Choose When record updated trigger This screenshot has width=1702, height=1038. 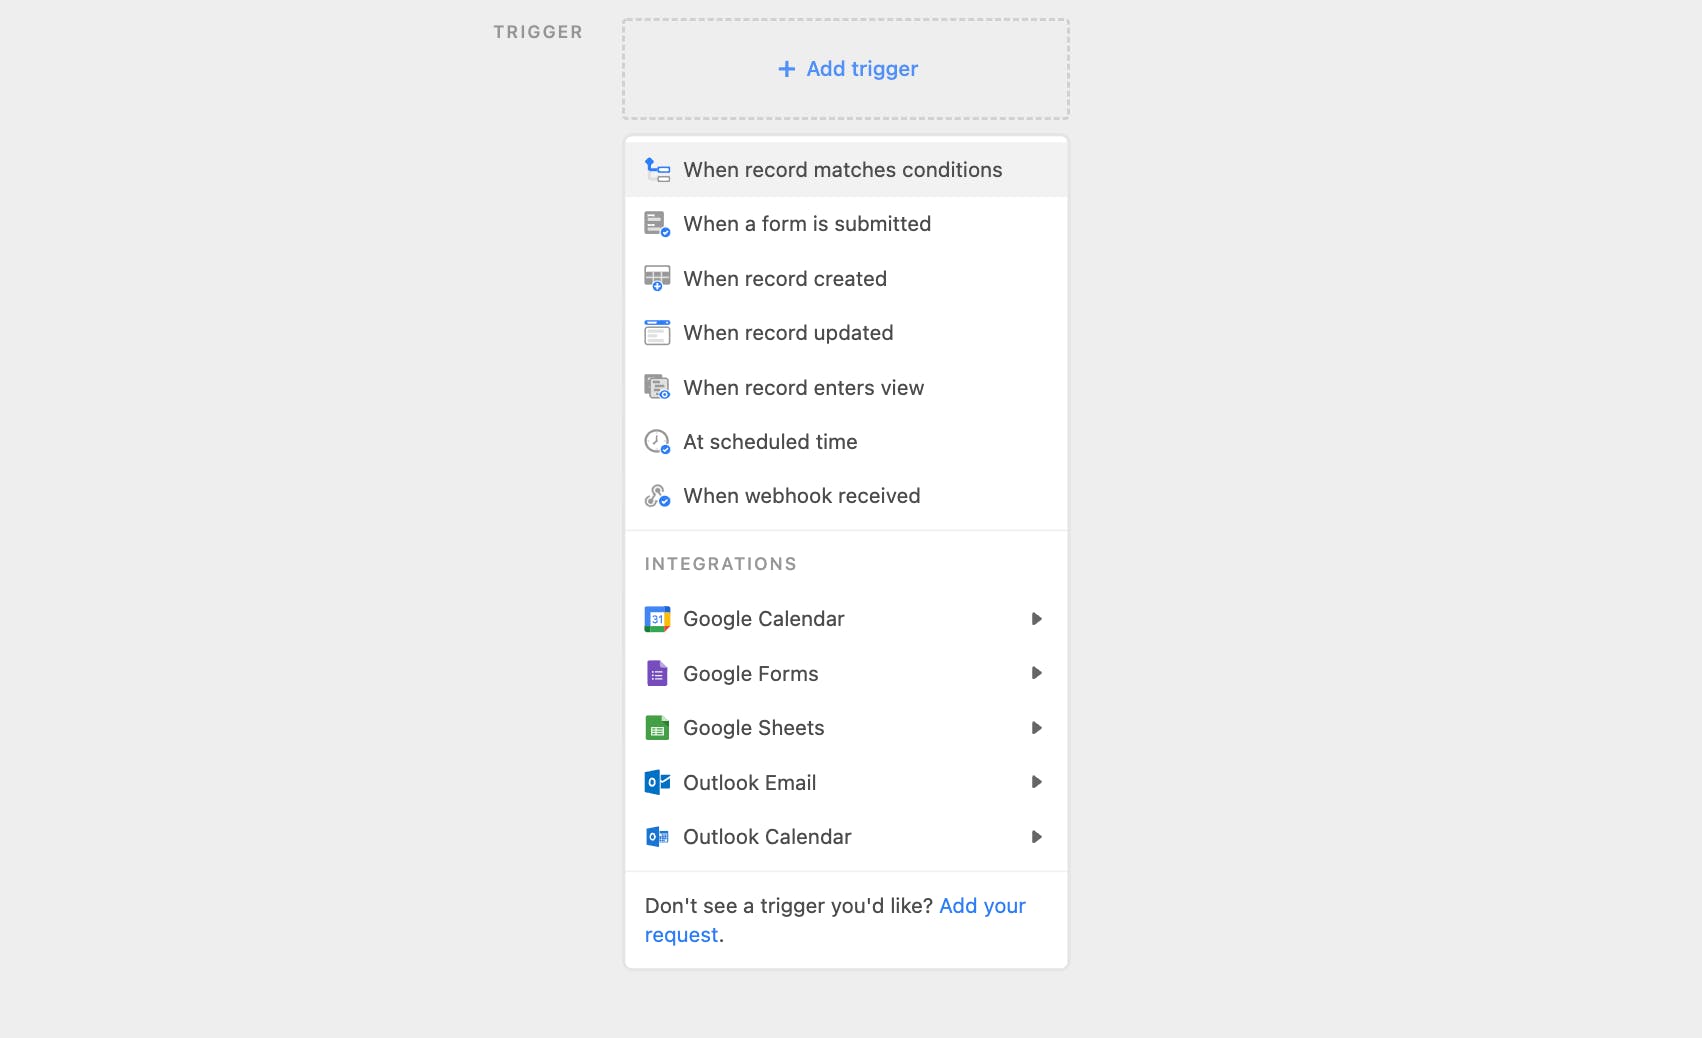[x=846, y=333]
